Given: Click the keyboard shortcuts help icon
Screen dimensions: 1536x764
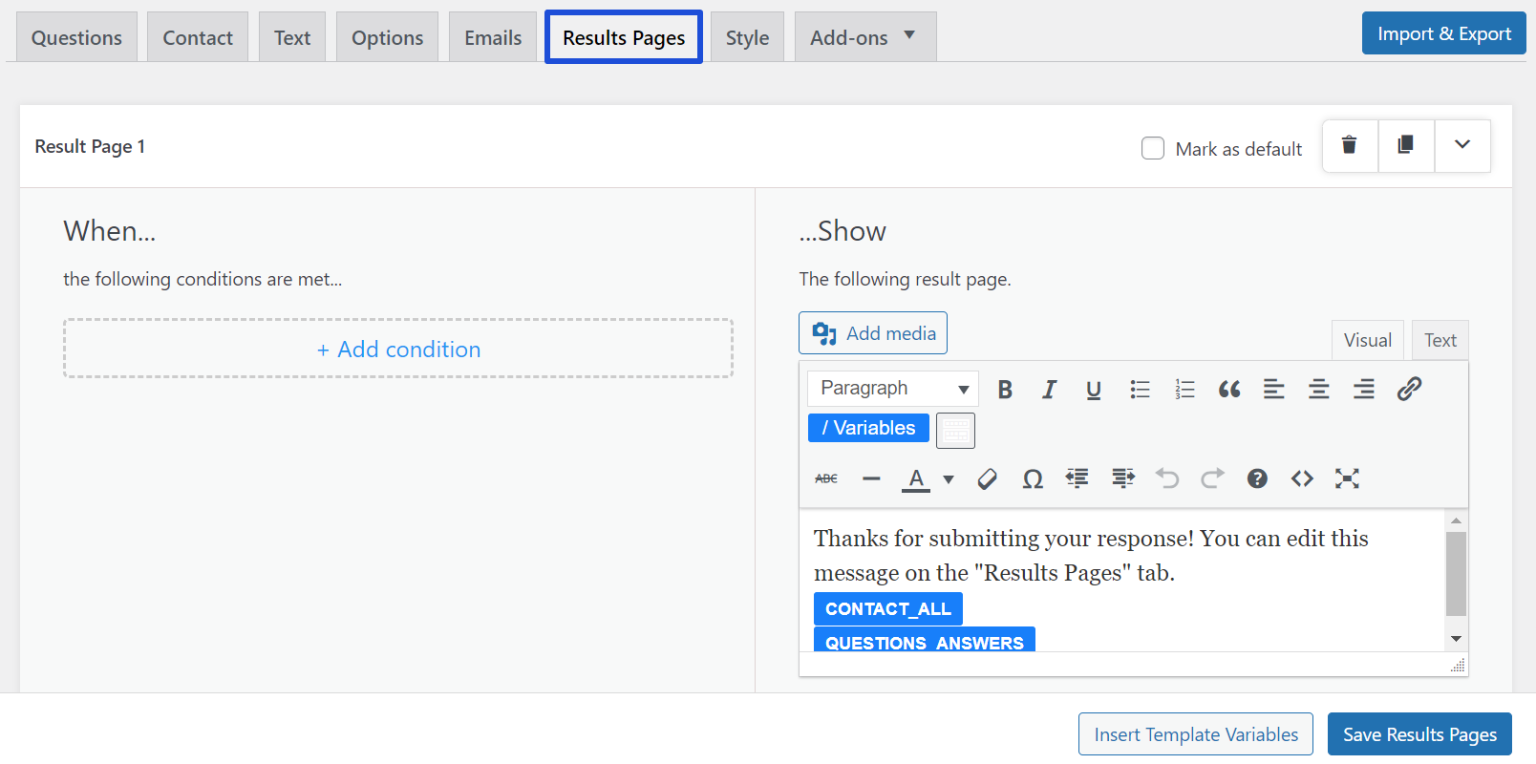Looking at the screenshot, I should [1257, 479].
